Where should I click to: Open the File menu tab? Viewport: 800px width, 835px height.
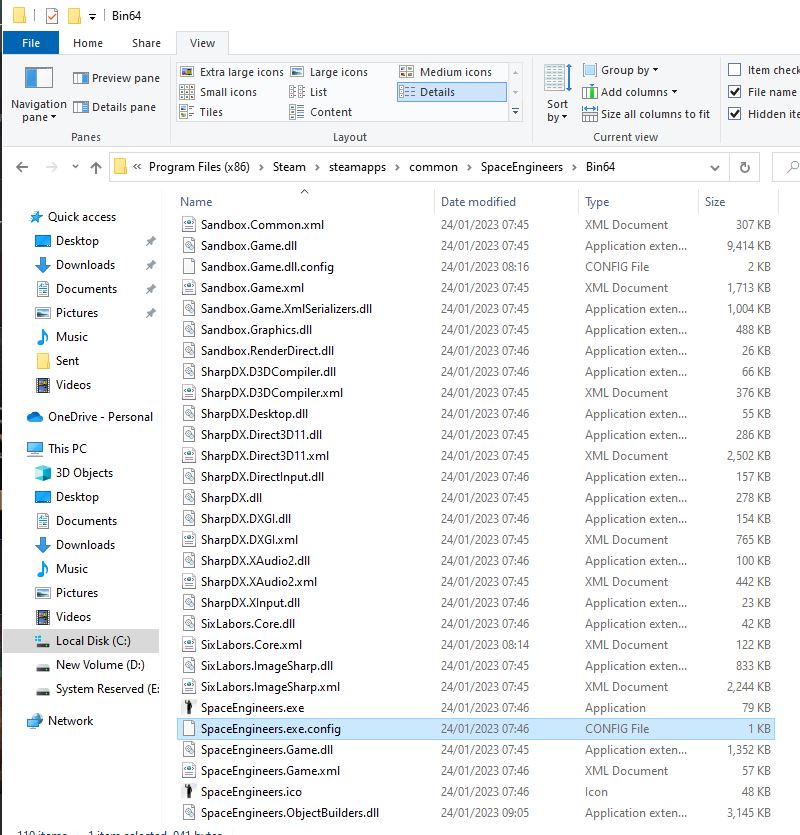point(31,43)
